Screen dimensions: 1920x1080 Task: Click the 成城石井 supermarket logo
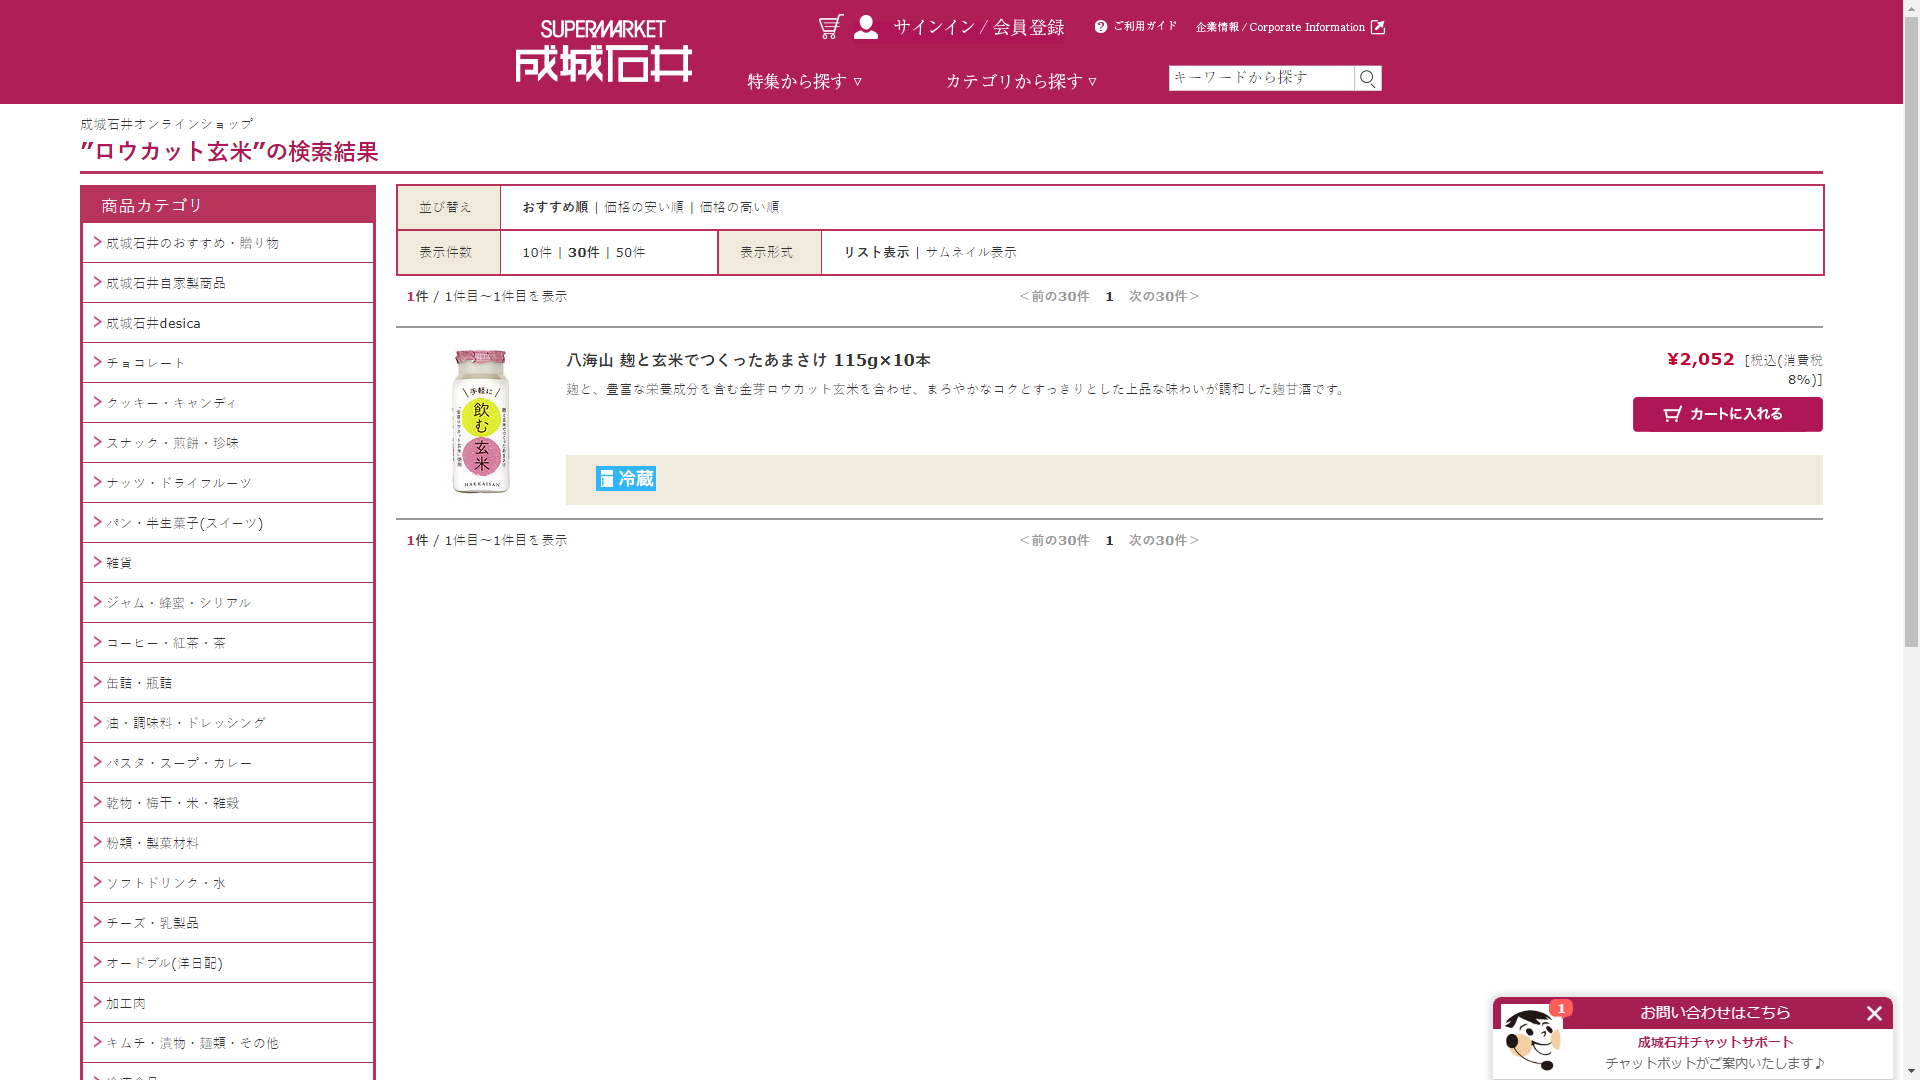[602, 48]
